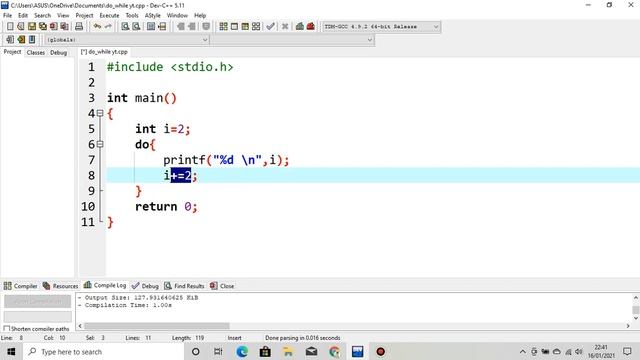Click the Syntax Check checkmark icon

[x=270, y=27]
